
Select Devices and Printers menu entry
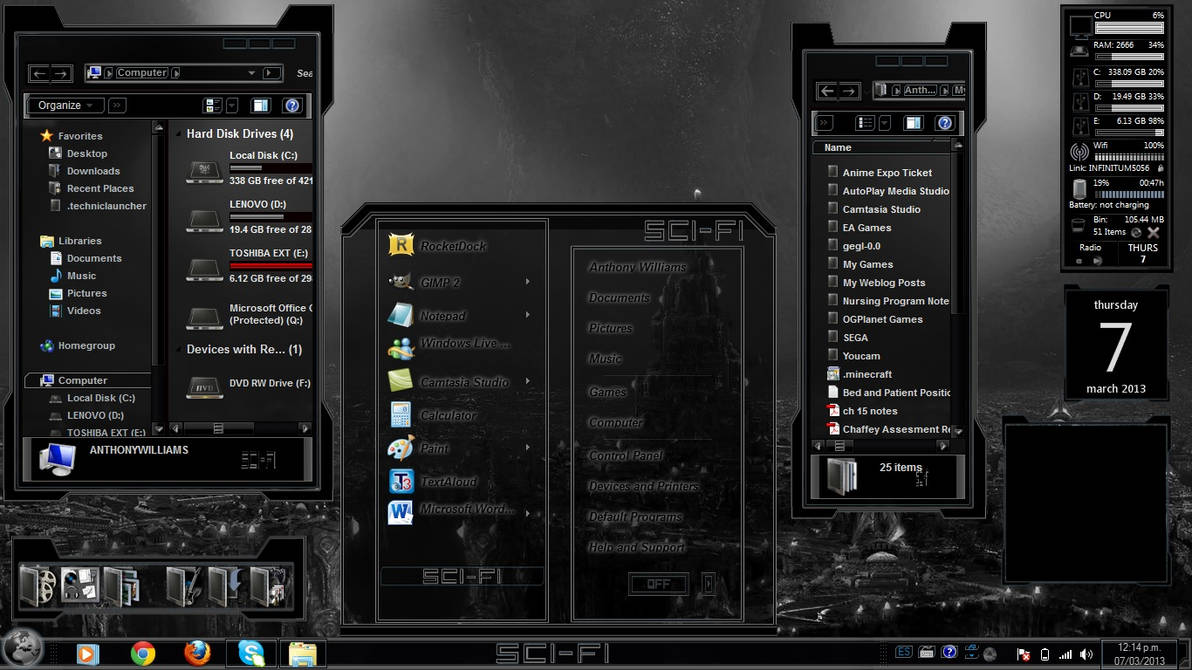pos(643,486)
